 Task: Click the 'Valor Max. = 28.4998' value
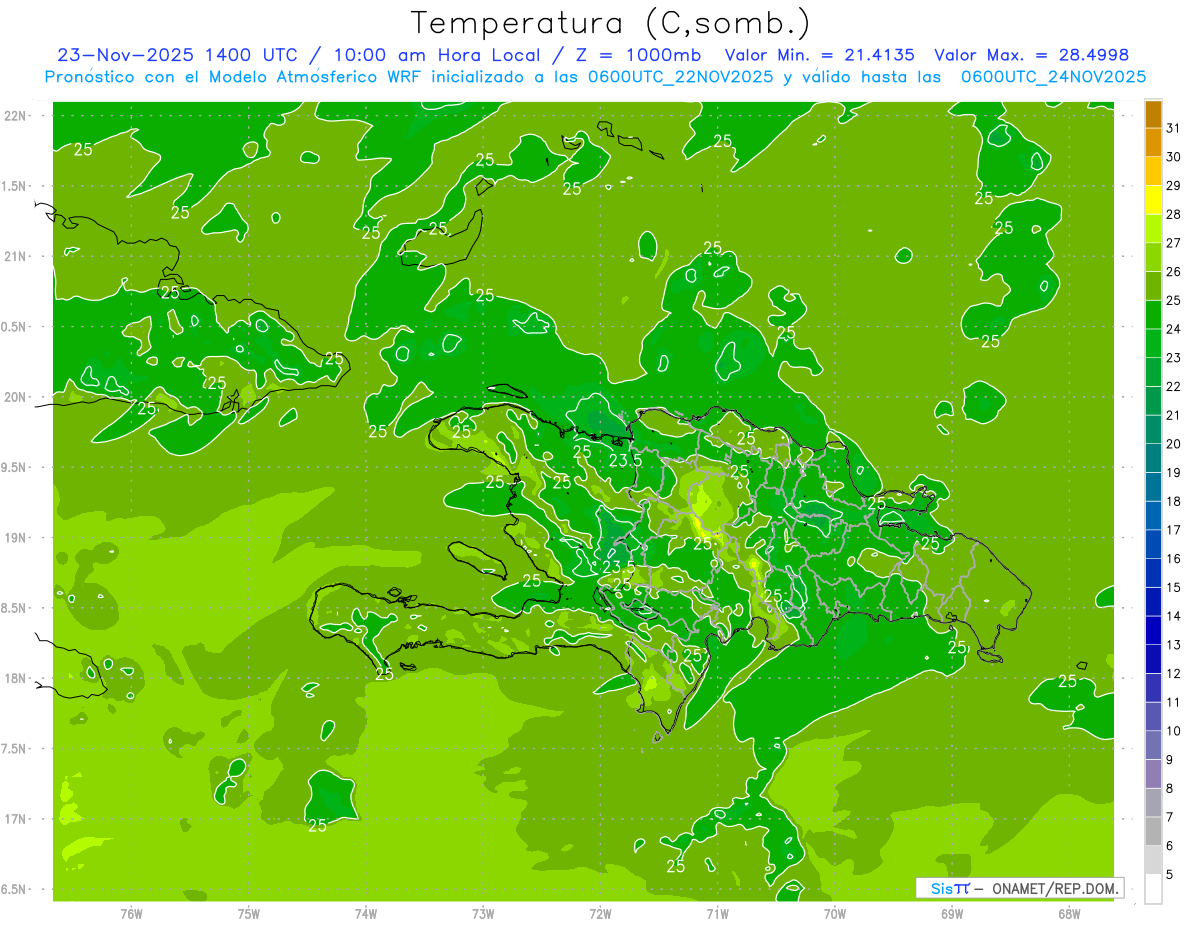[1031, 55]
